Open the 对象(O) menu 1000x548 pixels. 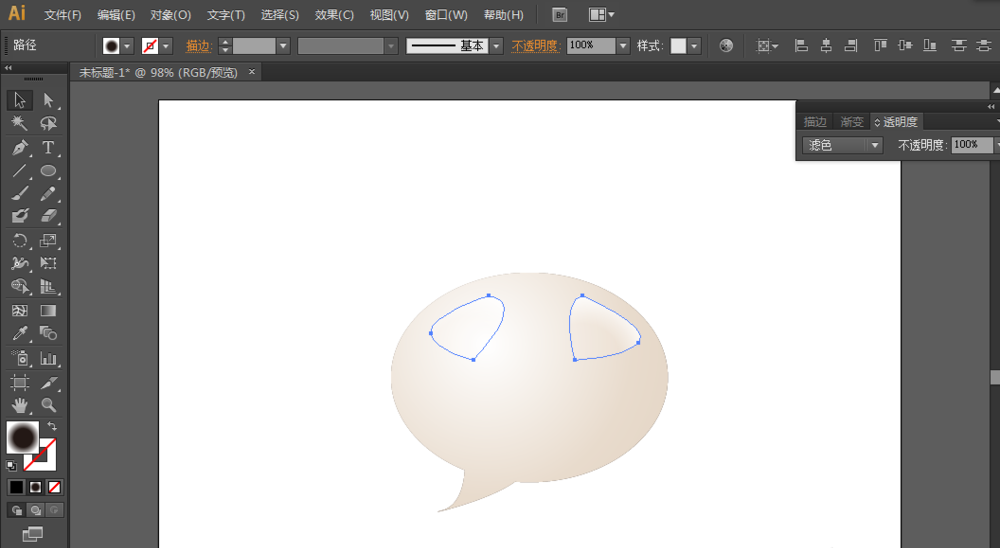pos(170,15)
